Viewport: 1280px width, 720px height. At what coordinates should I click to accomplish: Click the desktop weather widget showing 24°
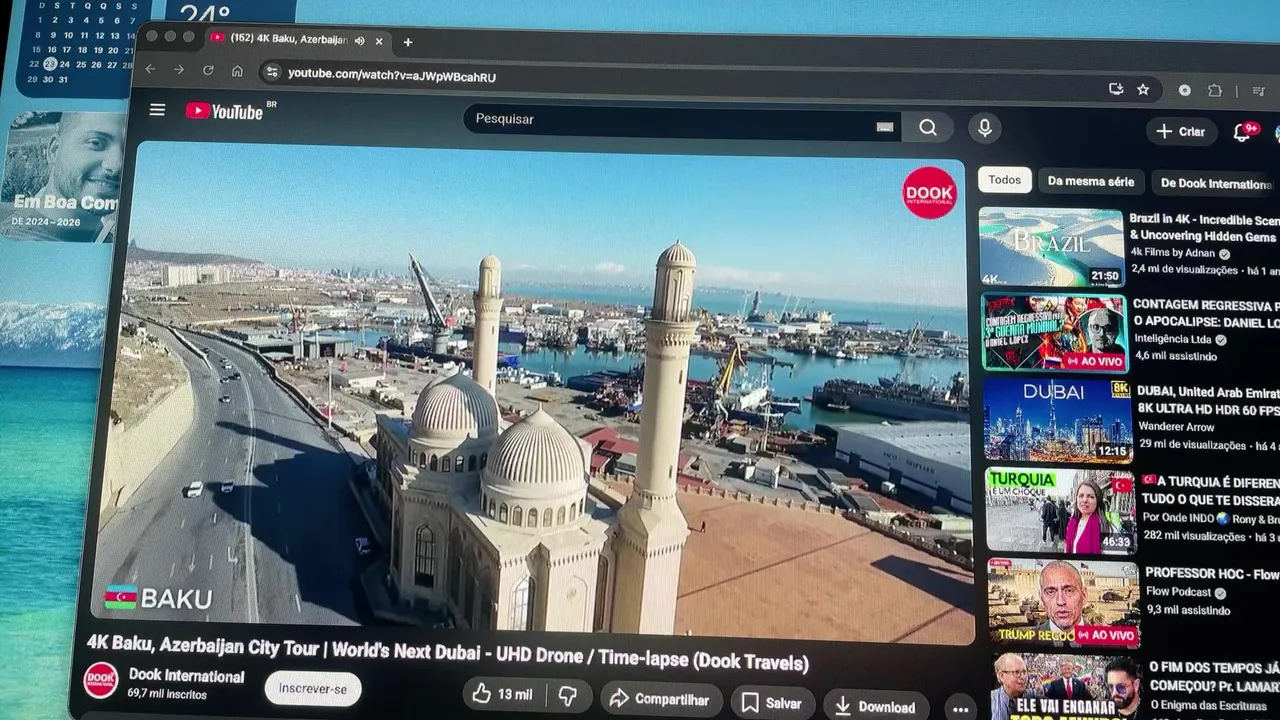click(x=230, y=12)
